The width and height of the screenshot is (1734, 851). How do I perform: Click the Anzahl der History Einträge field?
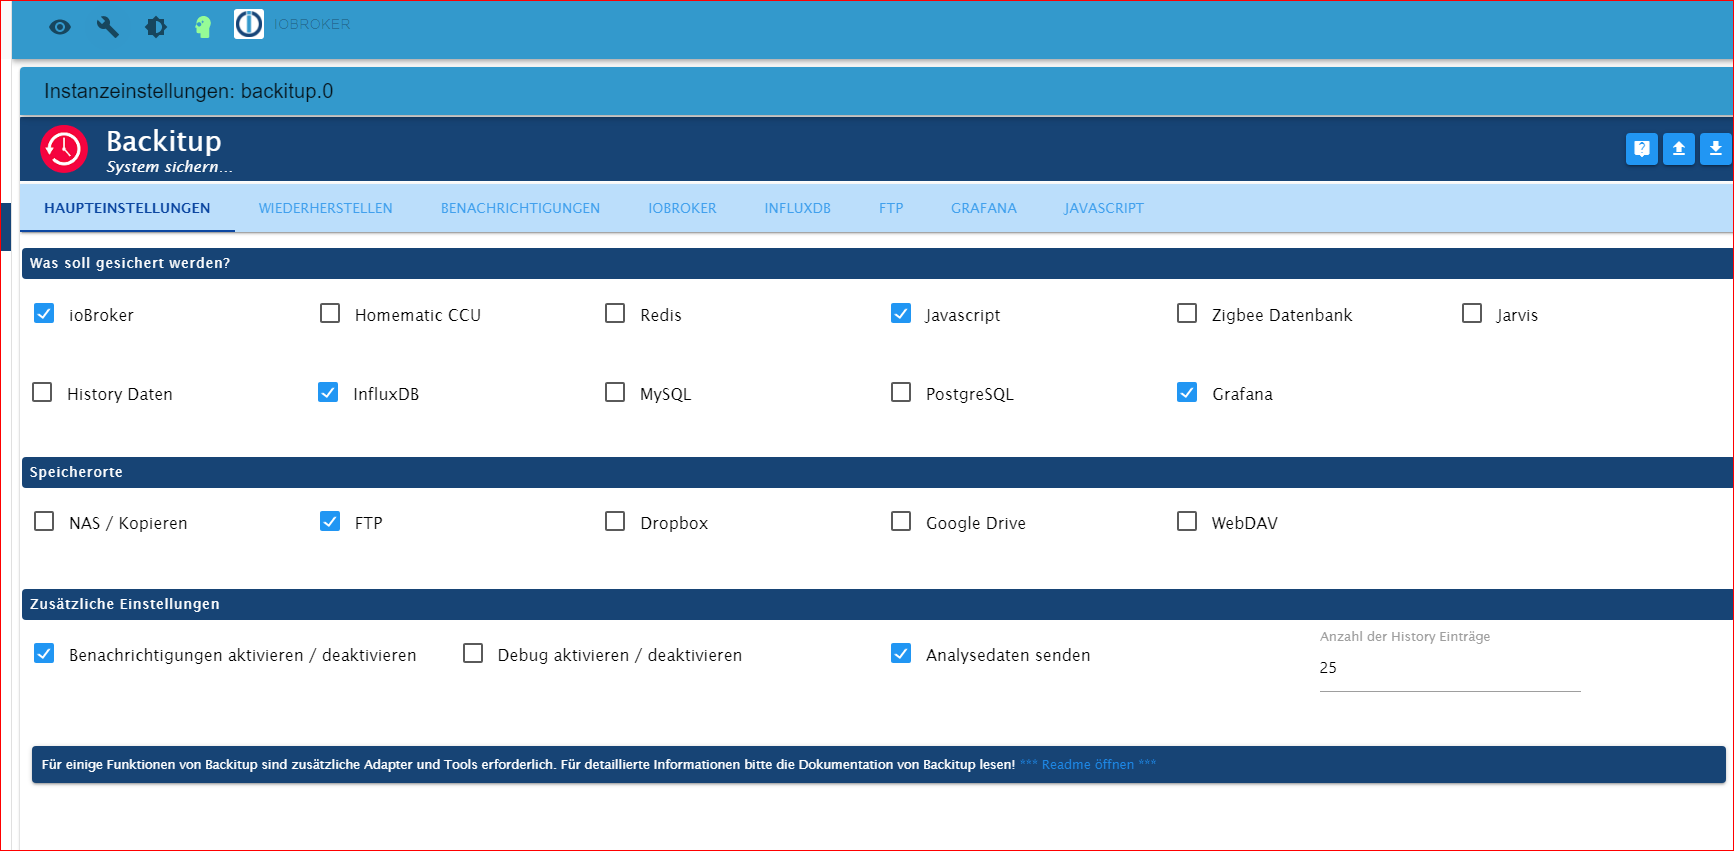(1450, 668)
